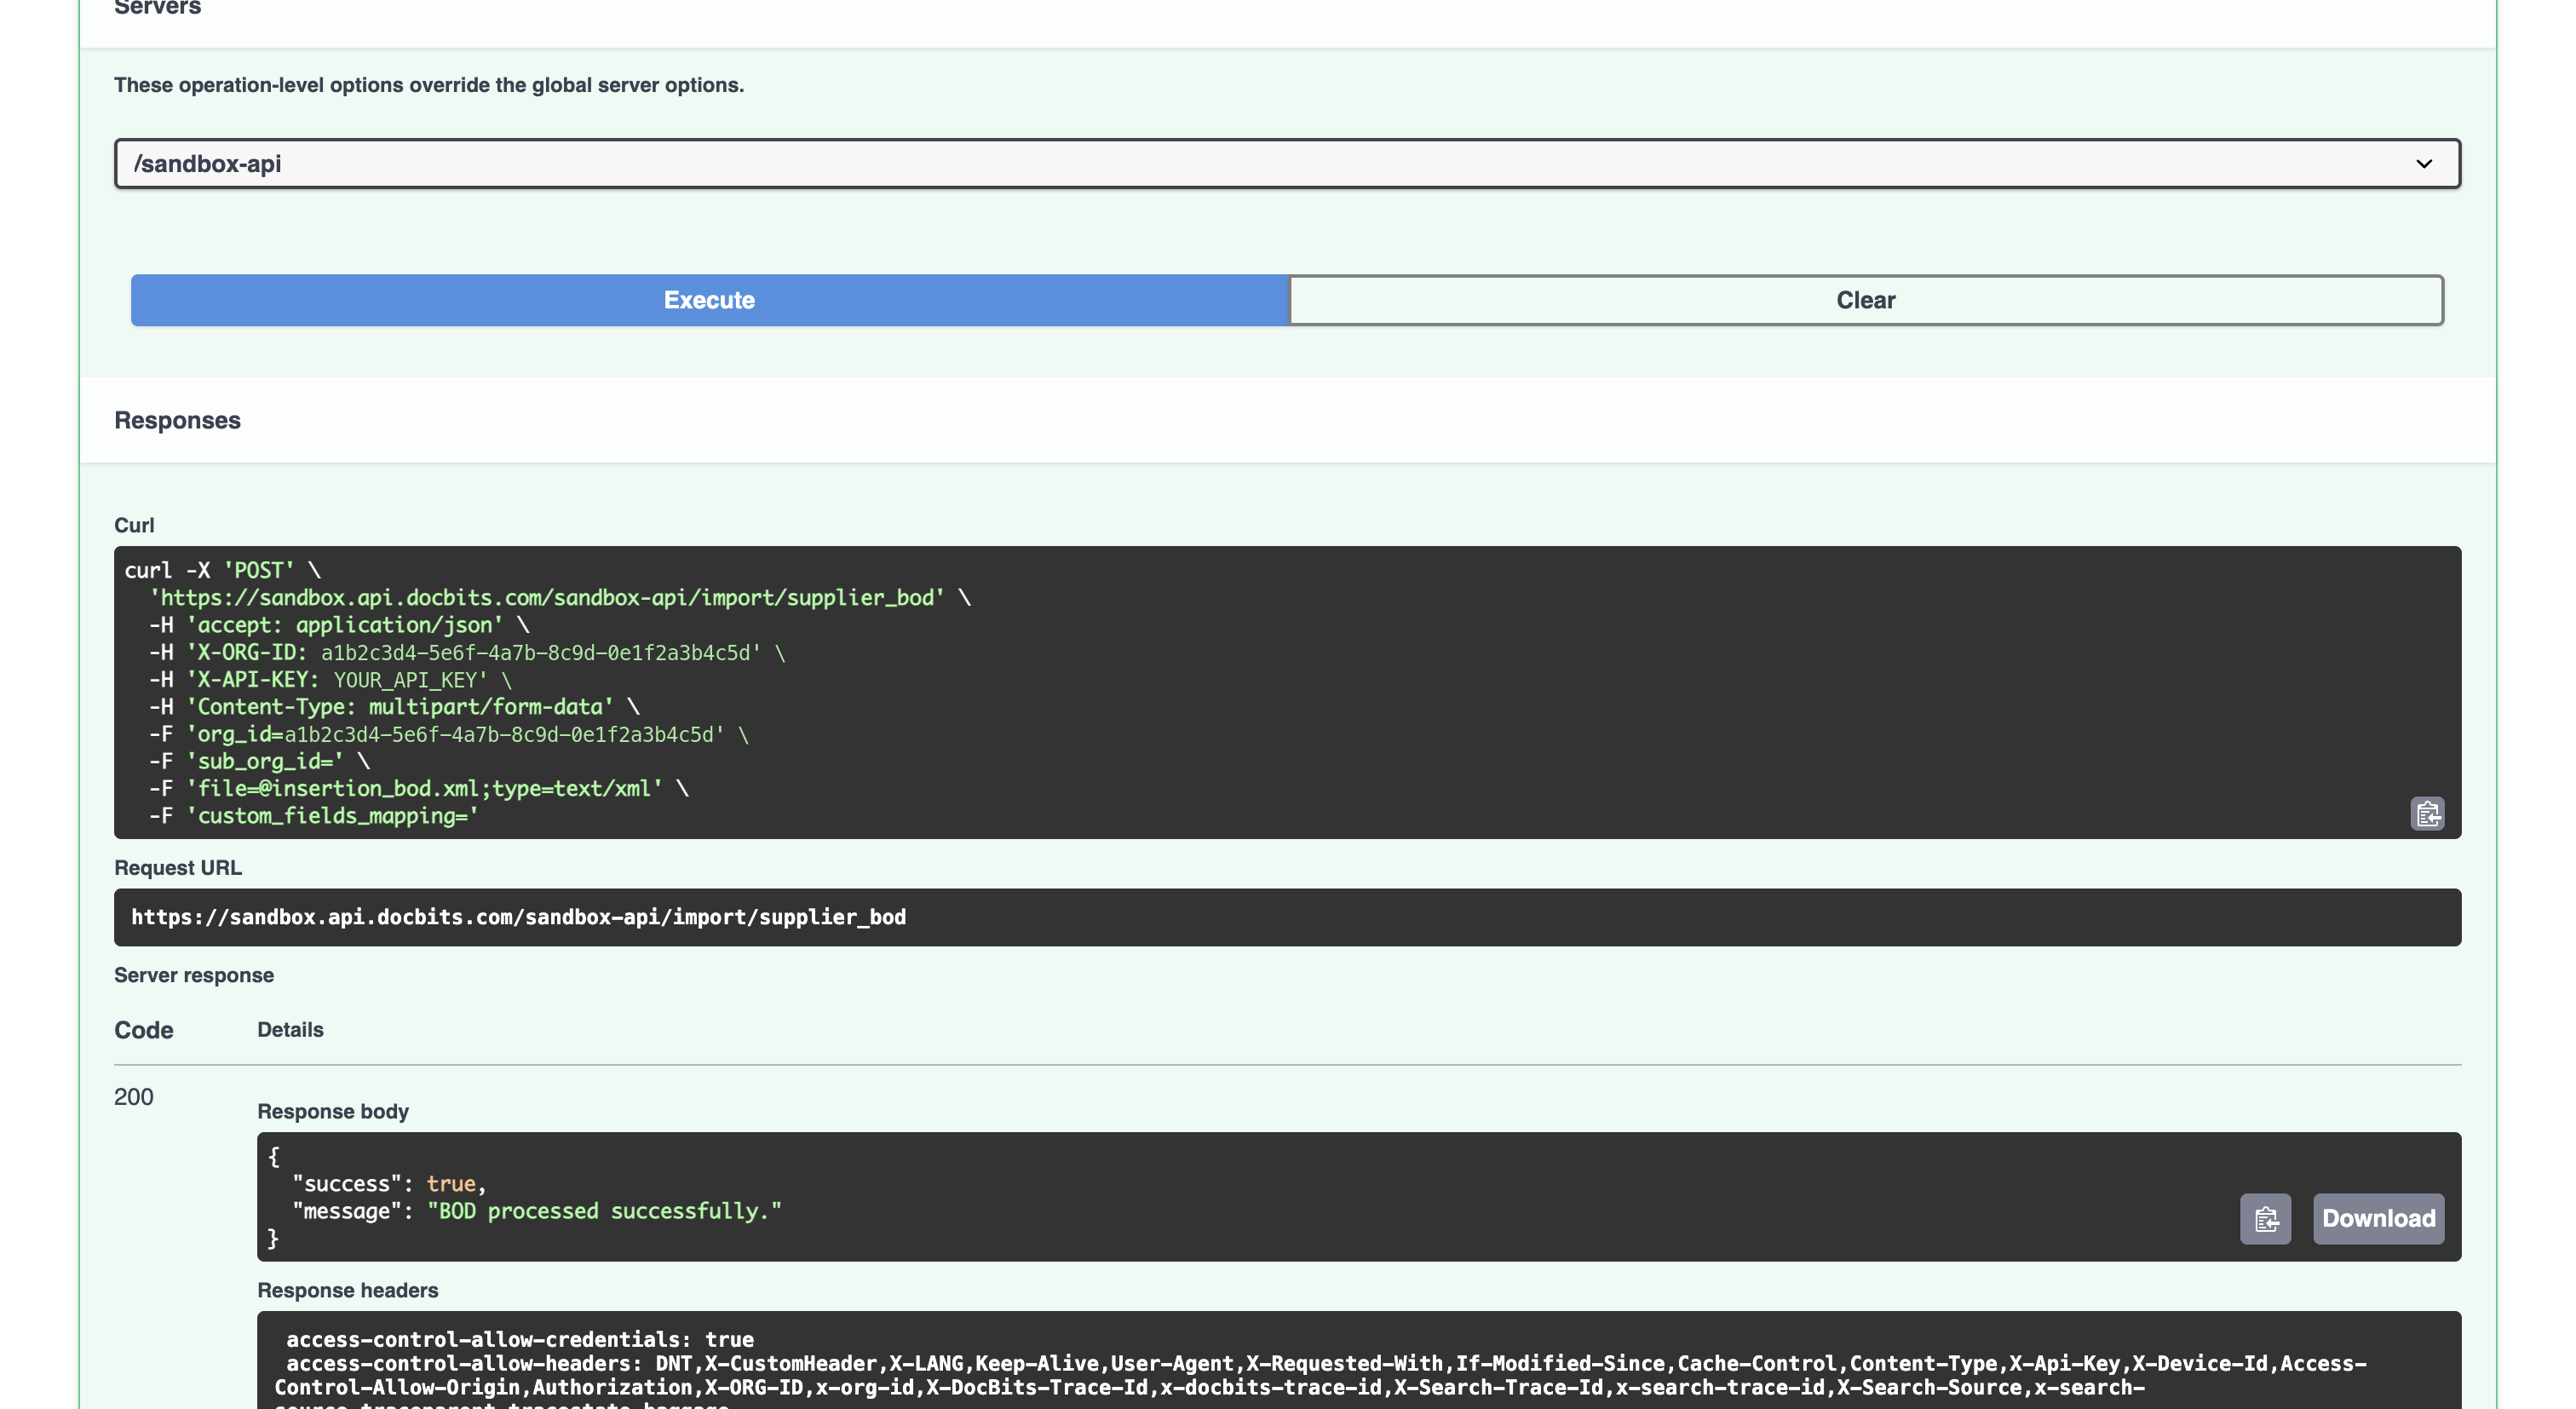Click the 'accept: application/json' curl line
2576x1409 pixels.
coord(340,625)
